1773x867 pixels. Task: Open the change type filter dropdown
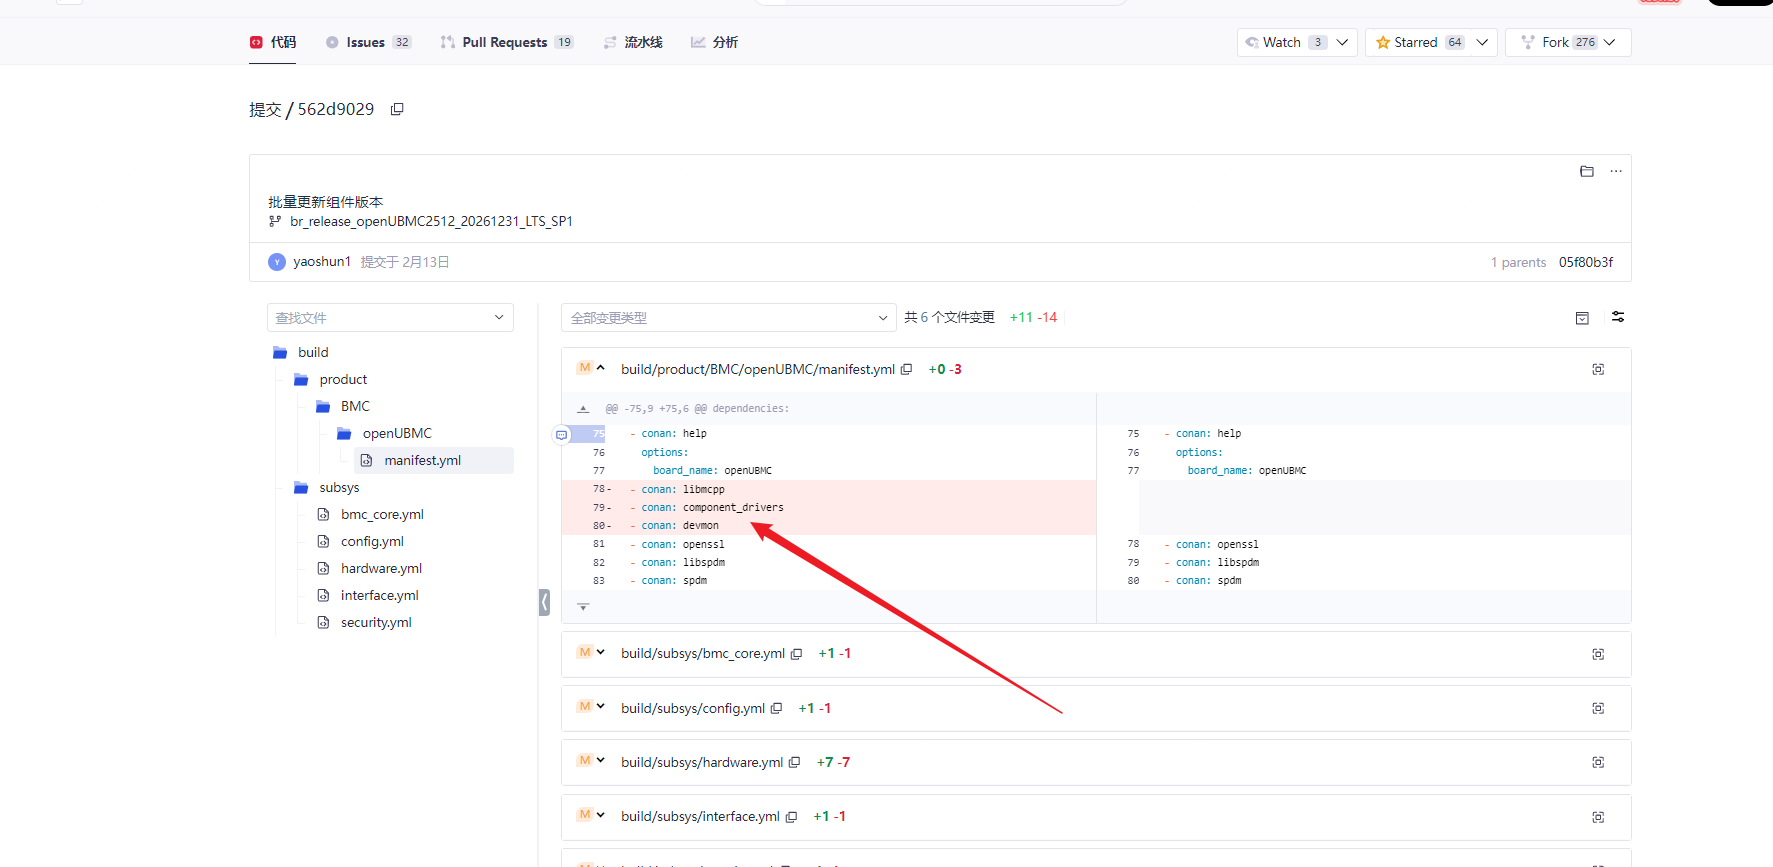tap(728, 318)
